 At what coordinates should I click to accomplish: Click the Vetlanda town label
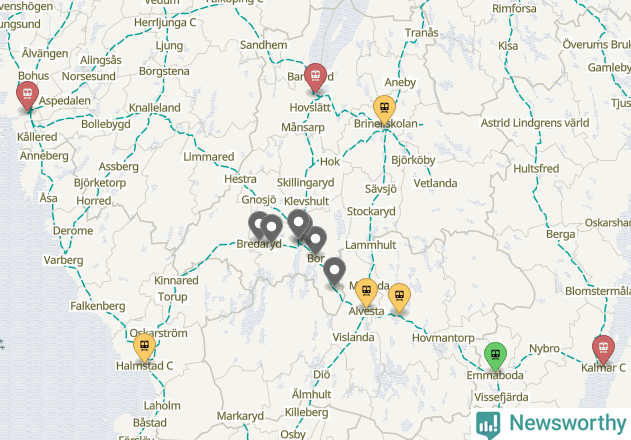[435, 184]
